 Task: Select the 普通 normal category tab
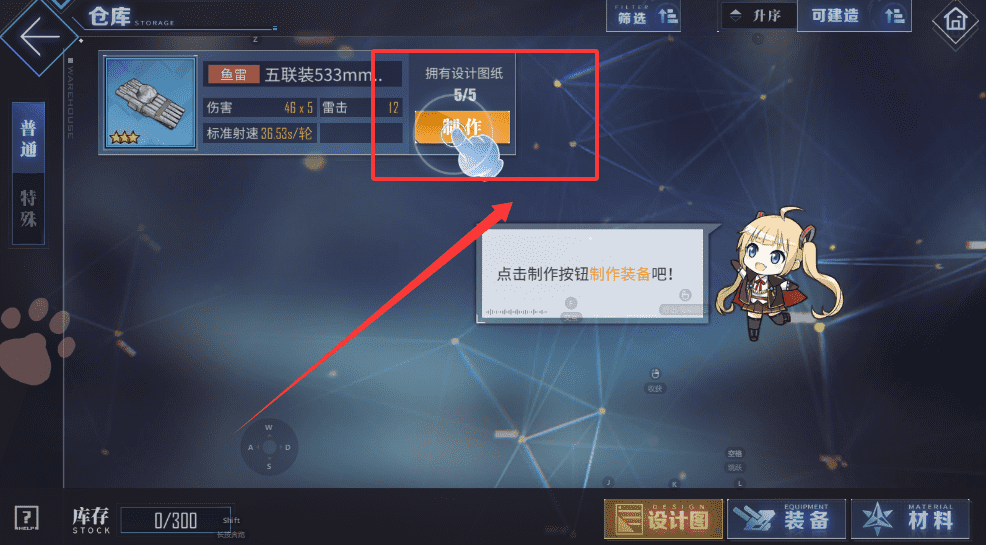click(x=28, y=138)
